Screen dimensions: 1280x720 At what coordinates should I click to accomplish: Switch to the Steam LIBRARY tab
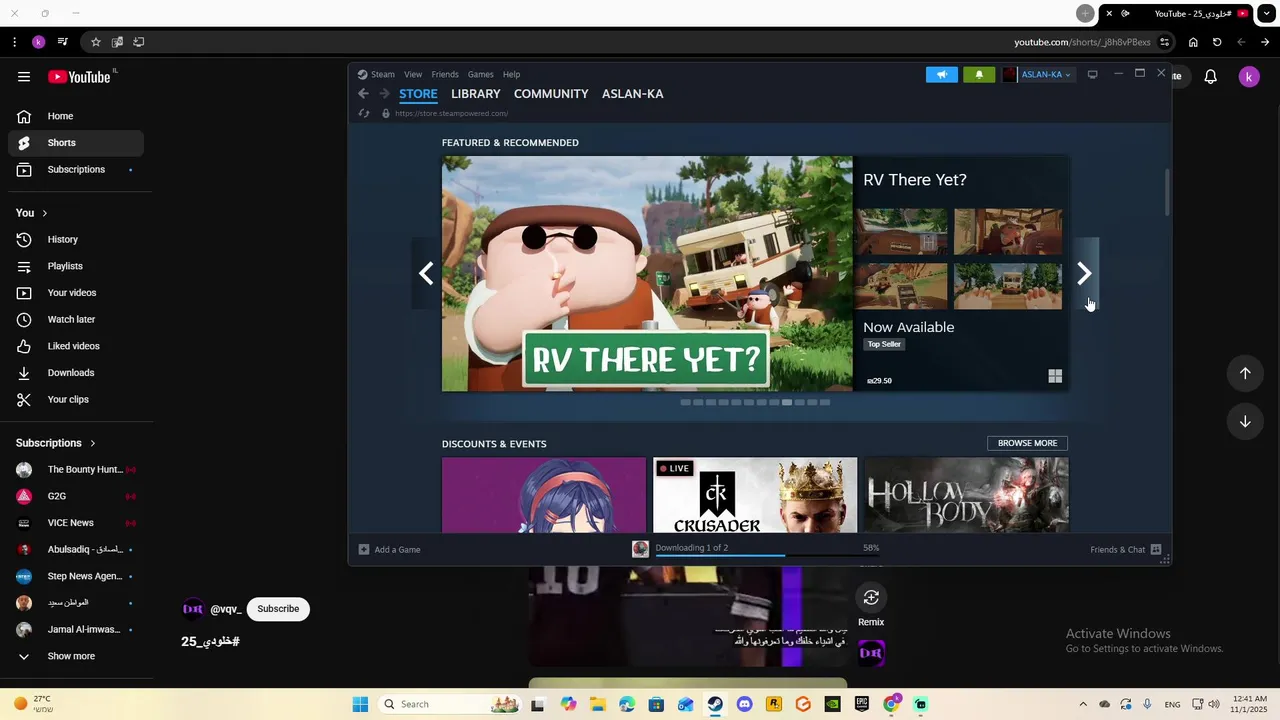tap(475, 94)
